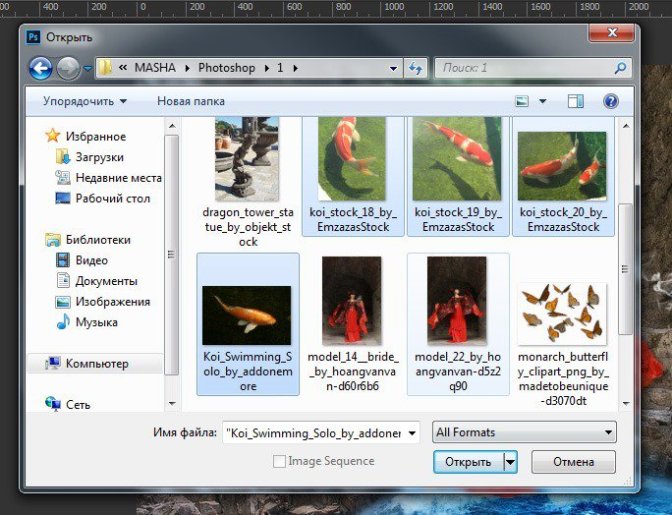
Task: Enable the Image Sequence checkbox
Action: pyautogui.click(x=280, y=461)
